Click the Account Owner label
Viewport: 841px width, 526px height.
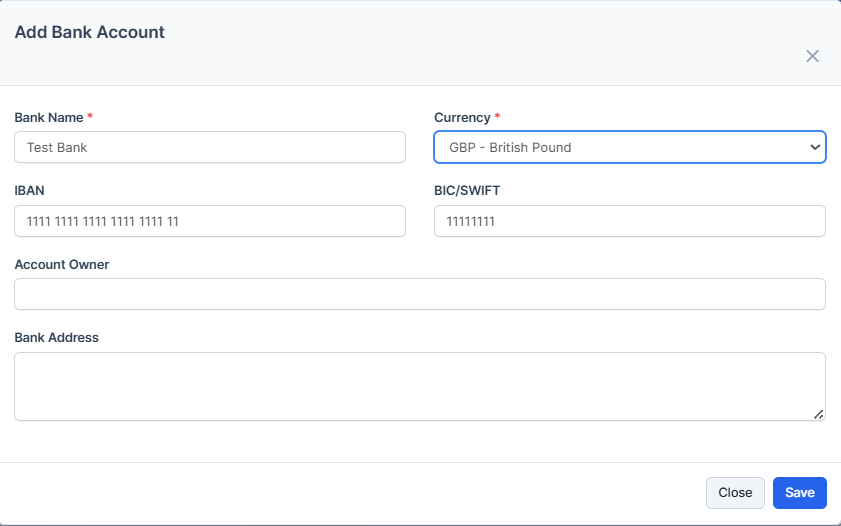pyautogui.click(x=62, y=264)
